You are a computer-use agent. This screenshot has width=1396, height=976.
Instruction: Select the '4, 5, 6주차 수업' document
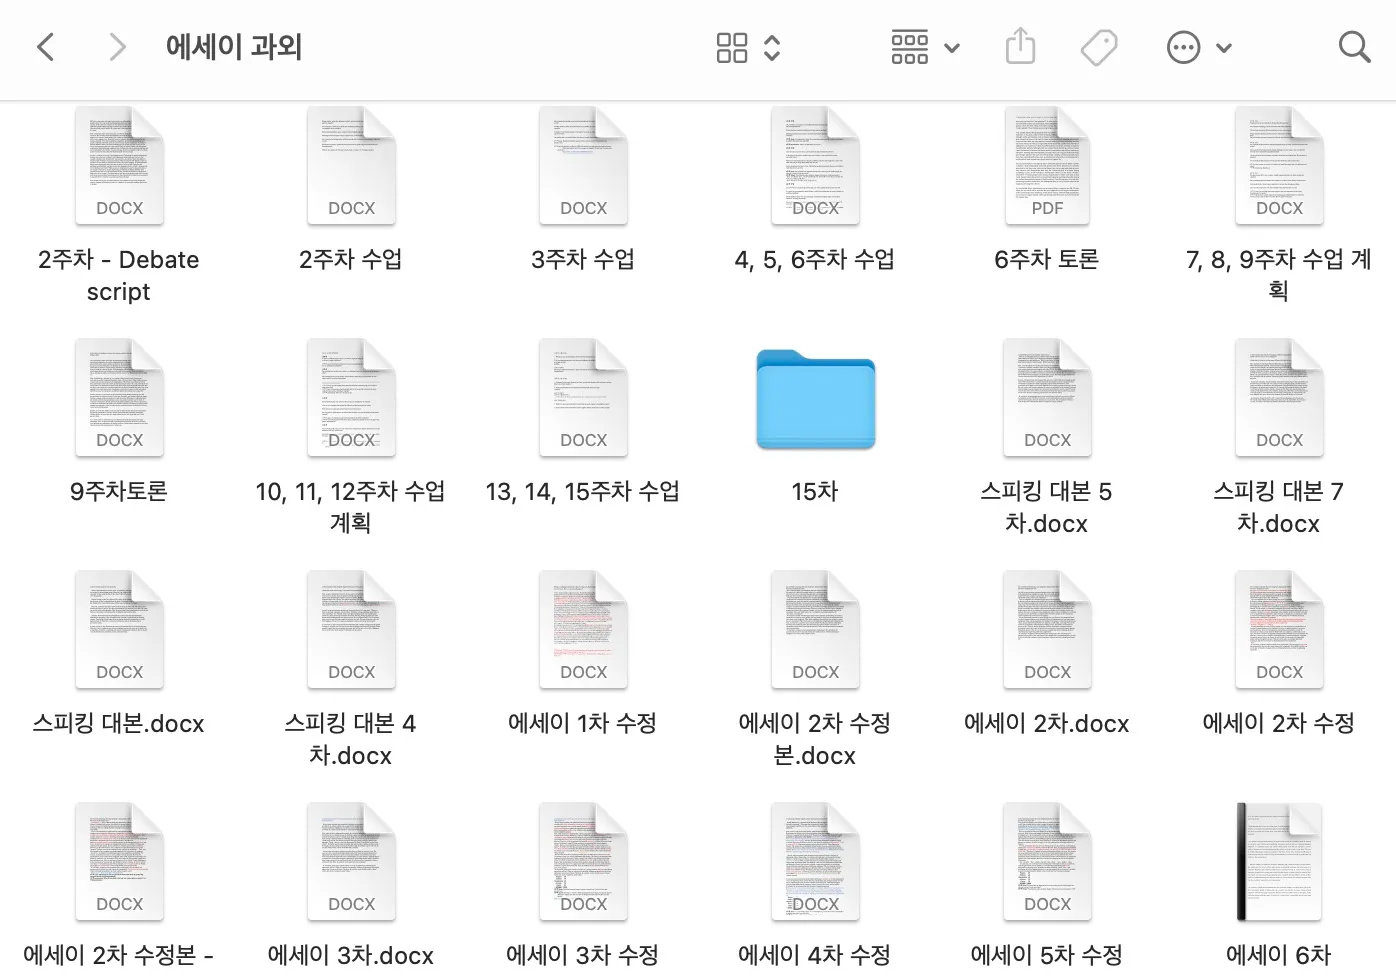pyautogui.click(x=815, y=165)
